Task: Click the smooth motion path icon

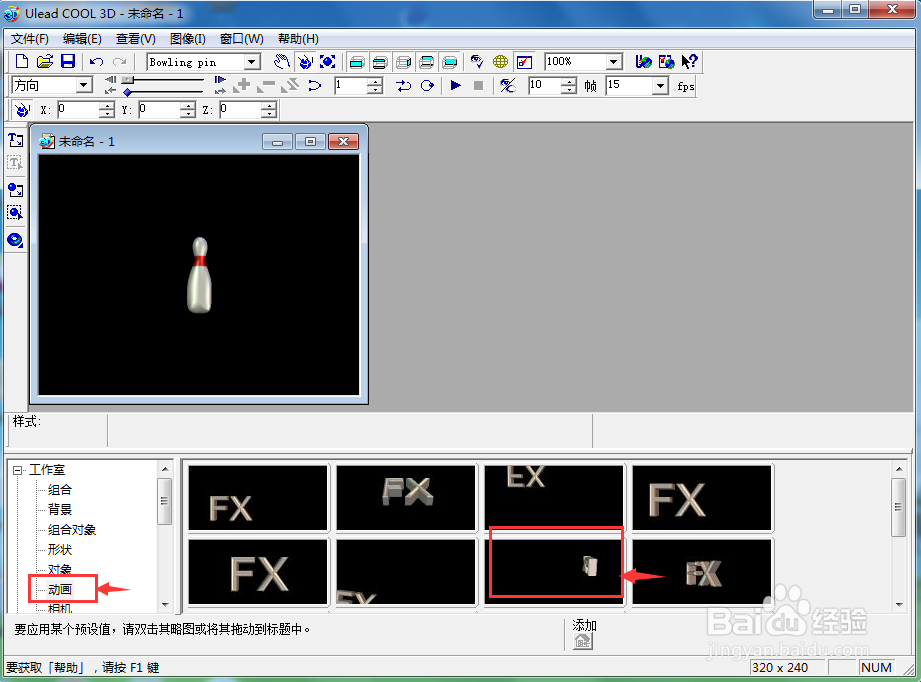Action: coord(507,86)
